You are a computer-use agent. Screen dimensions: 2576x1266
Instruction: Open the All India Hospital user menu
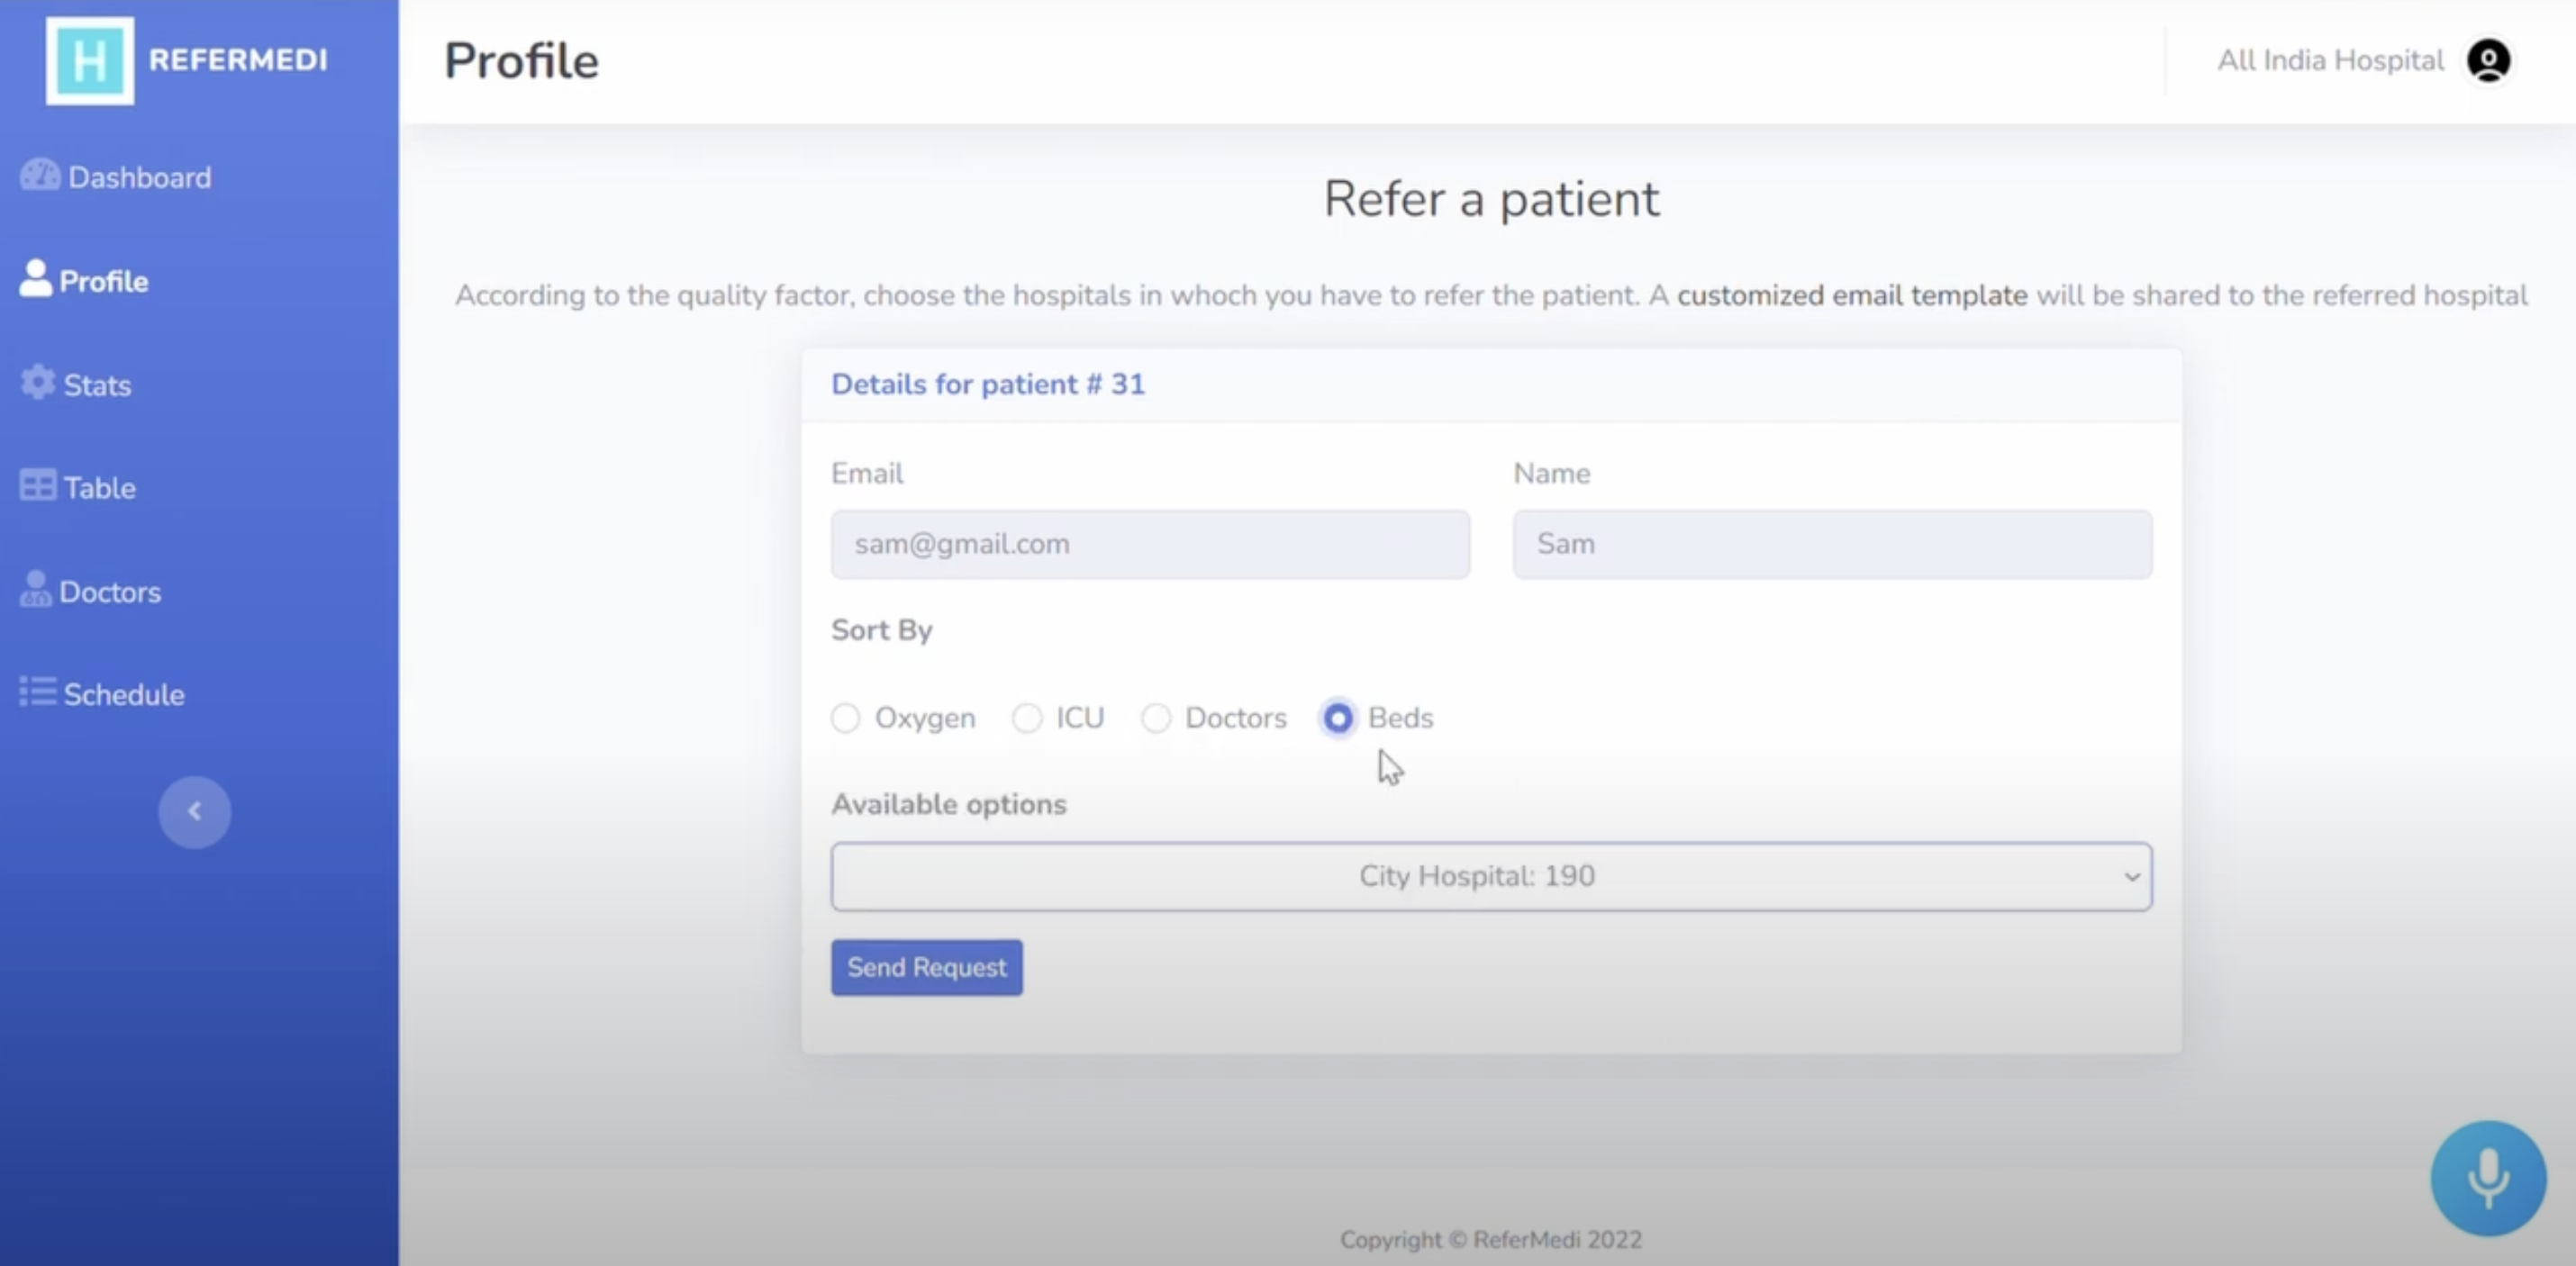click(x=2330, y=61)
